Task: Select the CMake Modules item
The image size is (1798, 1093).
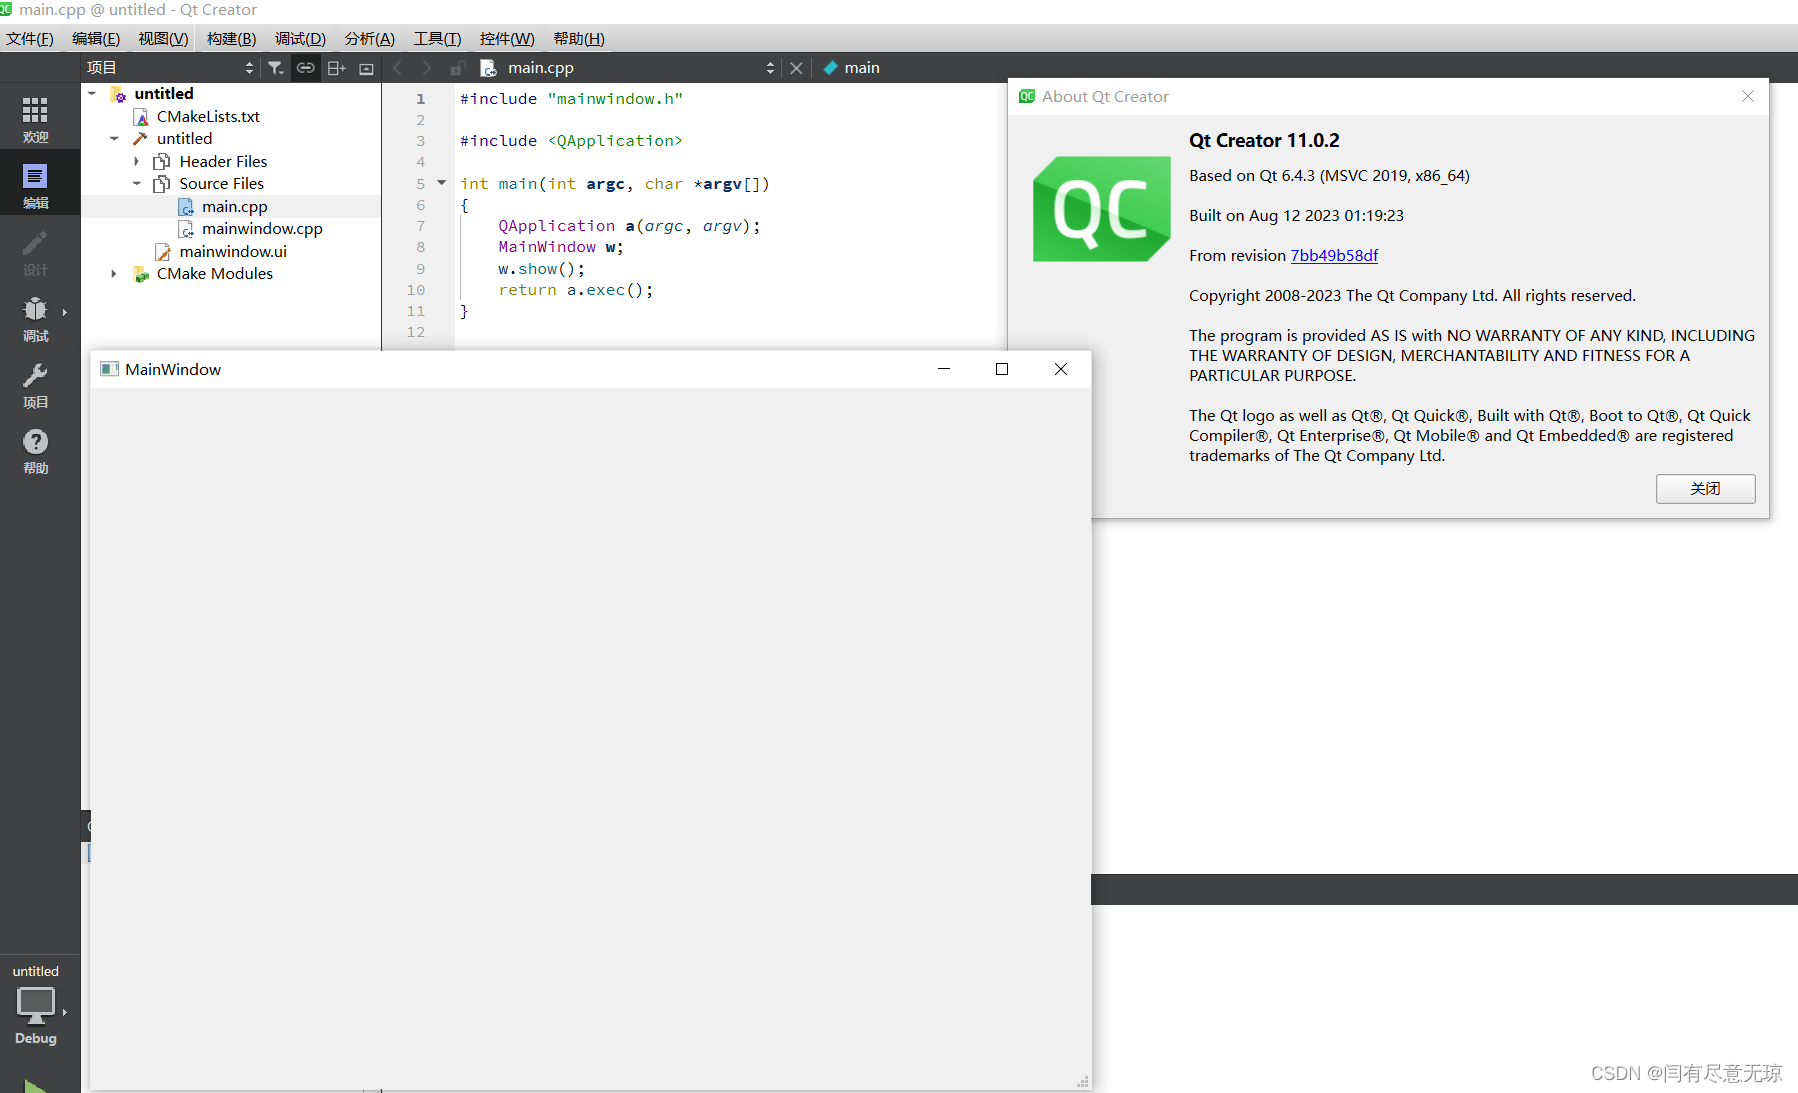Action: tap(214, 274)
